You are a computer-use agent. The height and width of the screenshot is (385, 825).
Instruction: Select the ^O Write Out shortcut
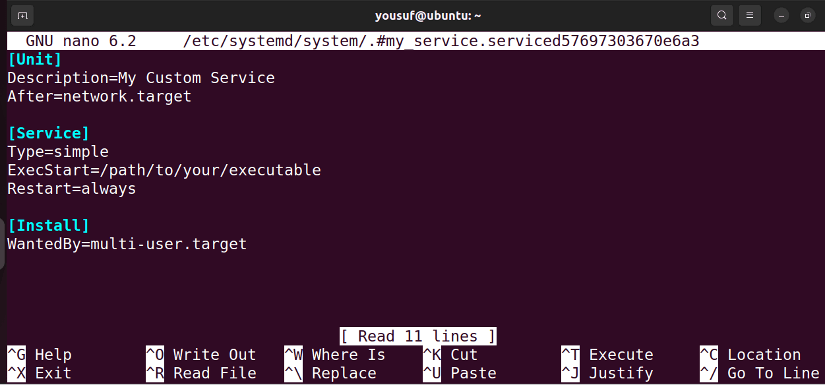coord(201,355)
